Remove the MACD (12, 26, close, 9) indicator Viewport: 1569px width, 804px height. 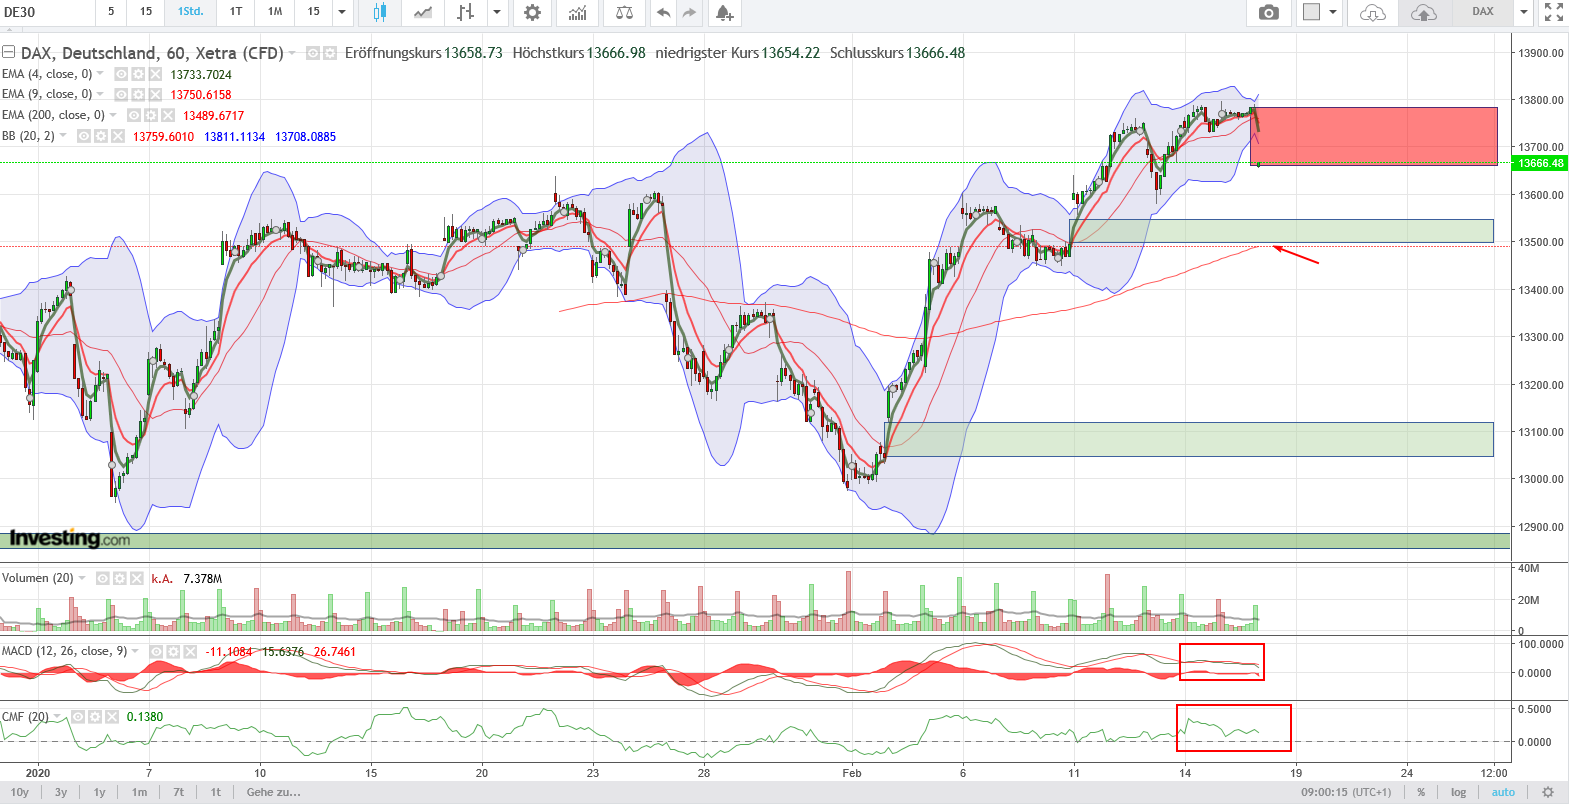click(190, 651)
